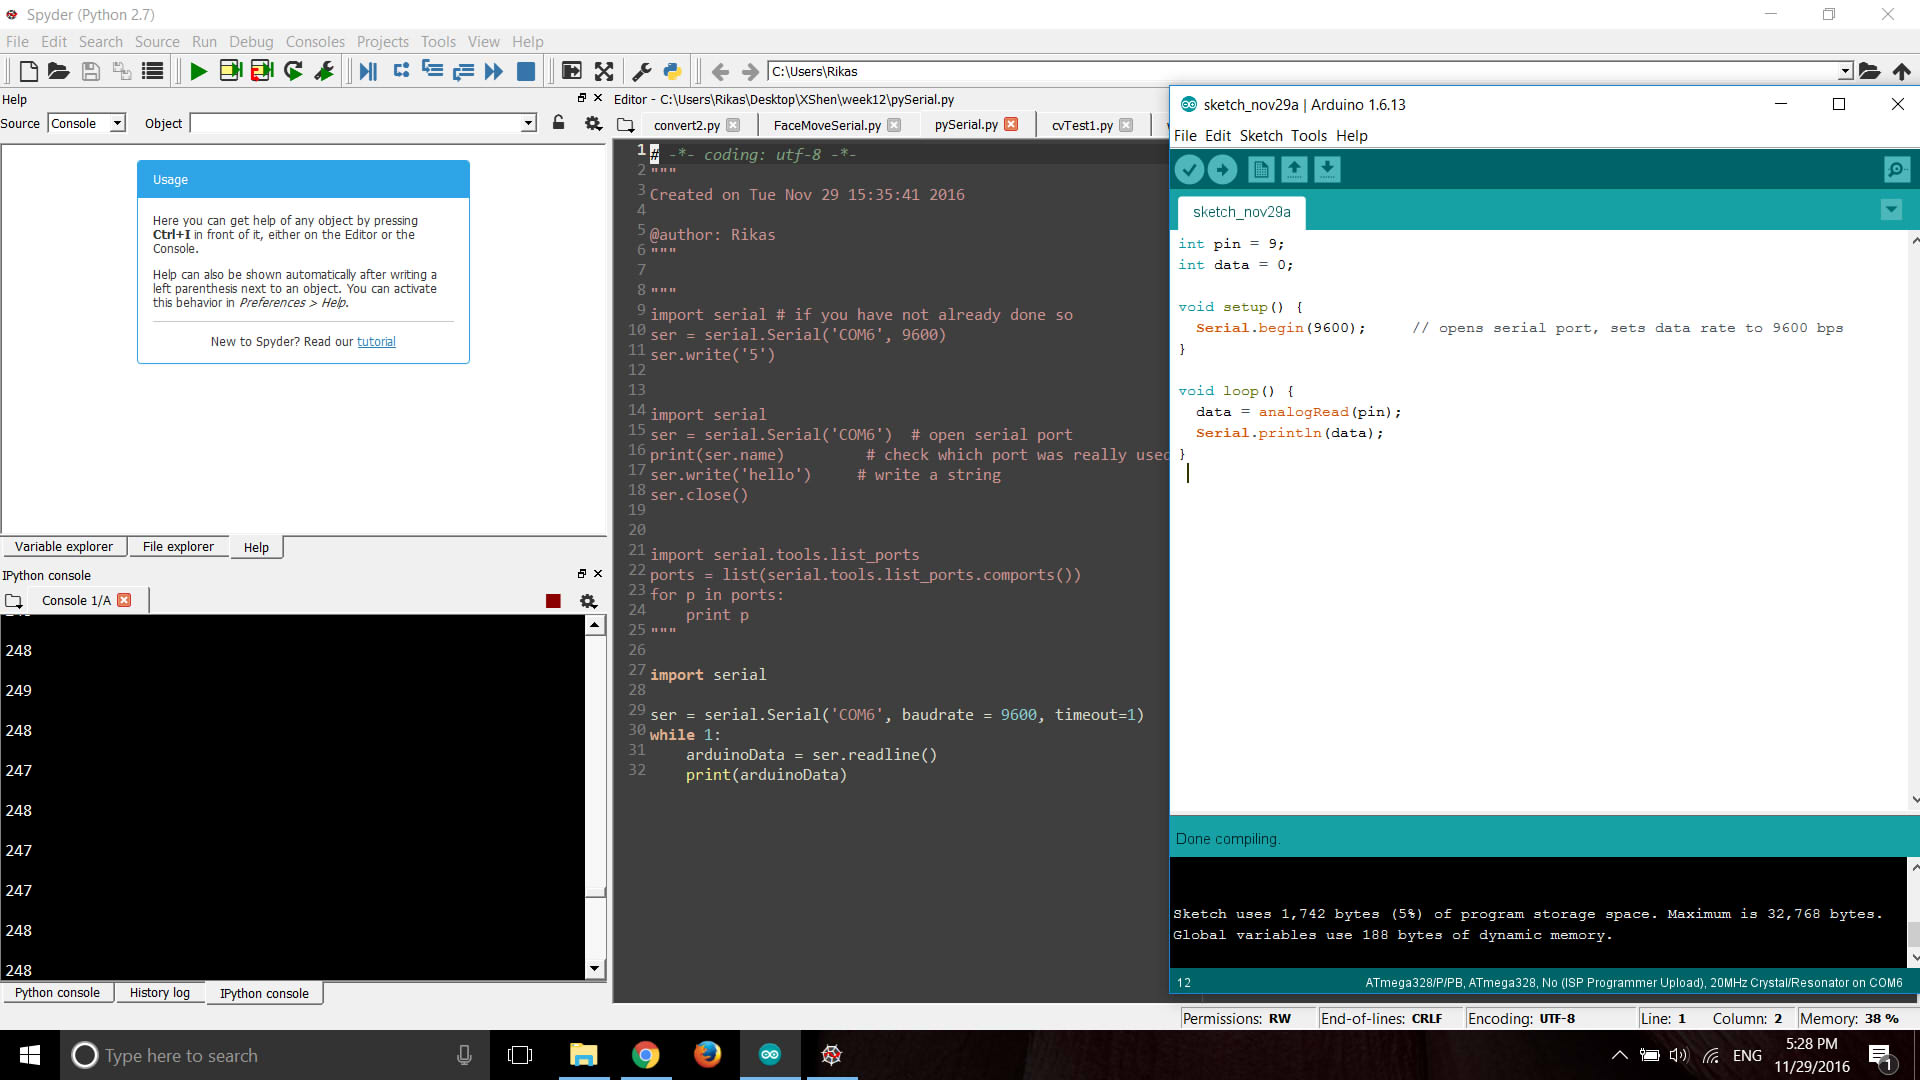Click the Upload button in Arduino IDE

pos(1222,169)
